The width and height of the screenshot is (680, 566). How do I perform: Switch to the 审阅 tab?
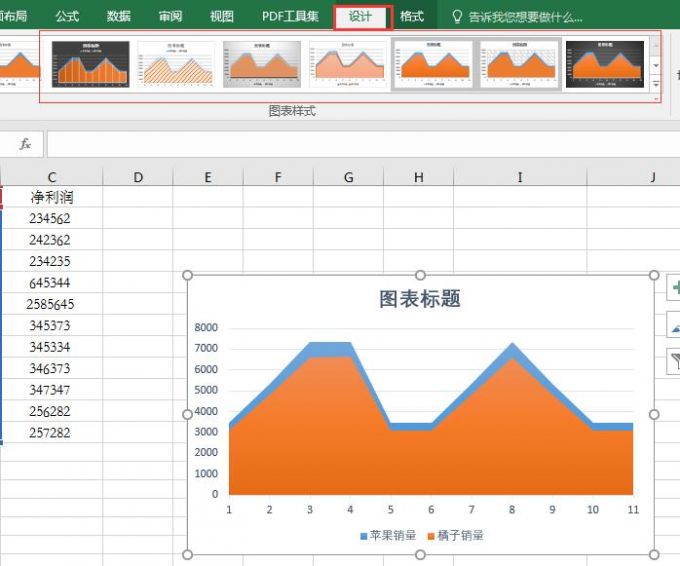(170, 16)
